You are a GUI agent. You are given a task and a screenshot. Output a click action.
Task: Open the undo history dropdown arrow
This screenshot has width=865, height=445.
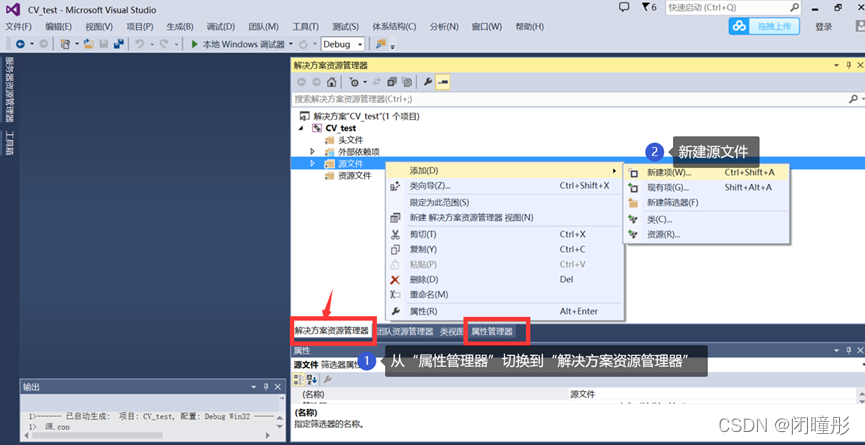(x=151, y=44)
